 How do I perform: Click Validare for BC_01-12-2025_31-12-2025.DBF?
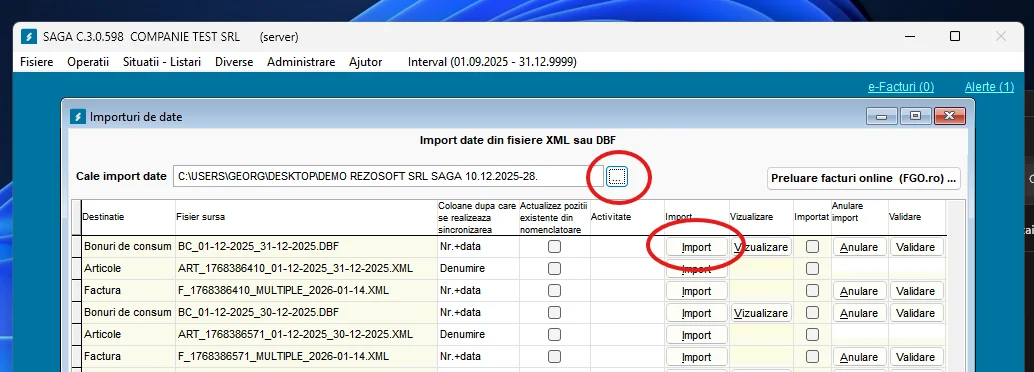pyautogui.click(x=916, y=247)
